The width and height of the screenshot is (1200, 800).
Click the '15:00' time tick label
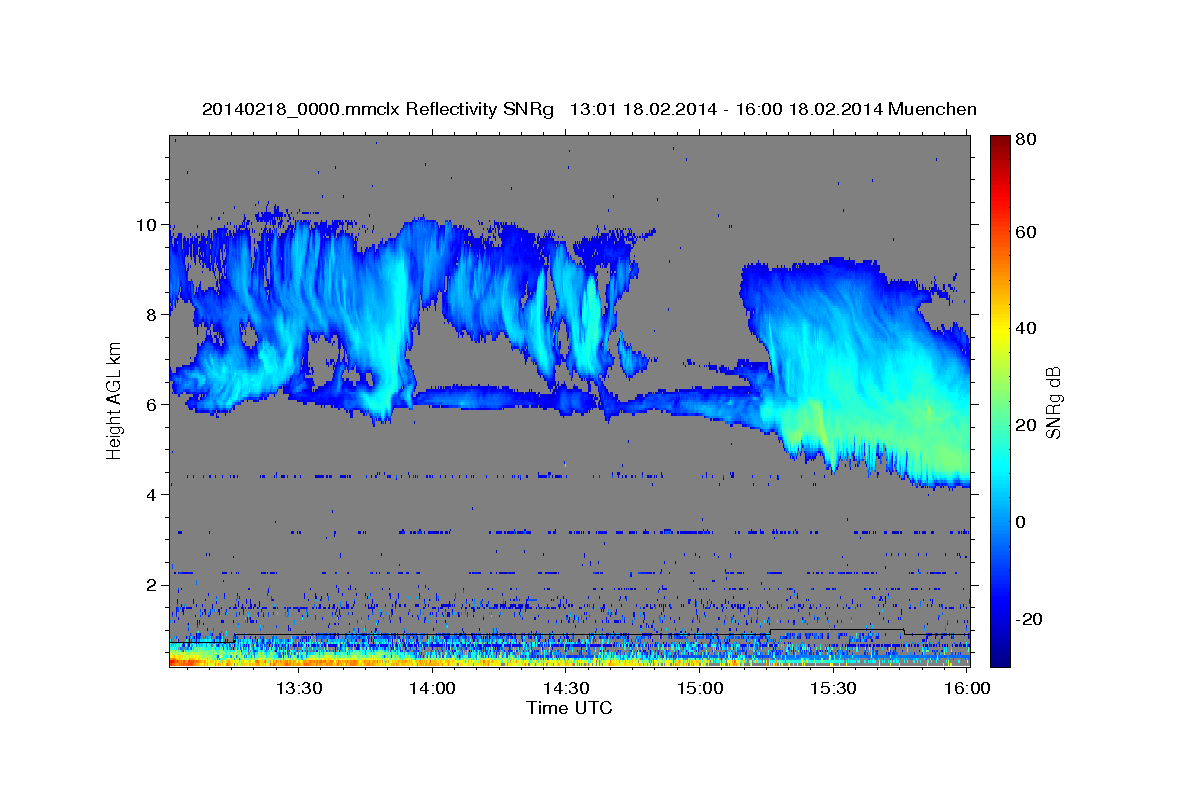click(700, 688)
